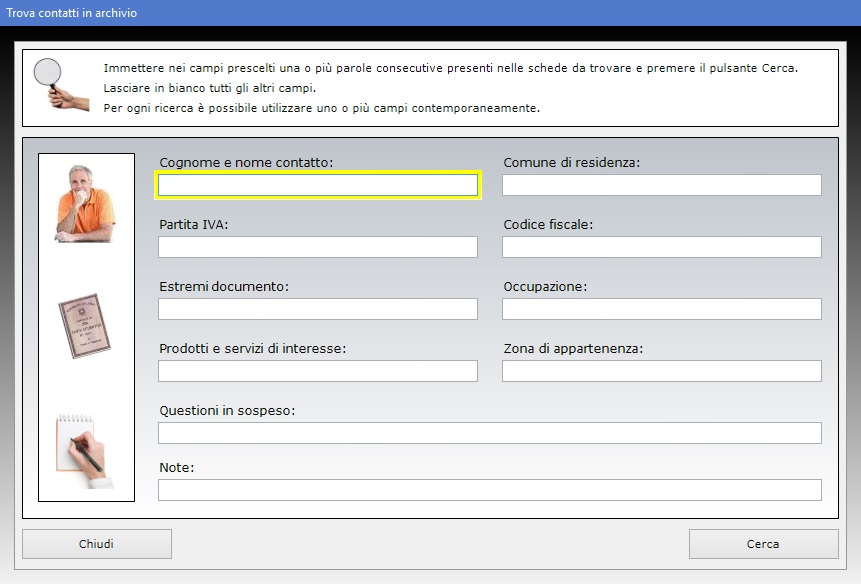
Task: Click the Occupazione text field
Action: coord(661,309)
